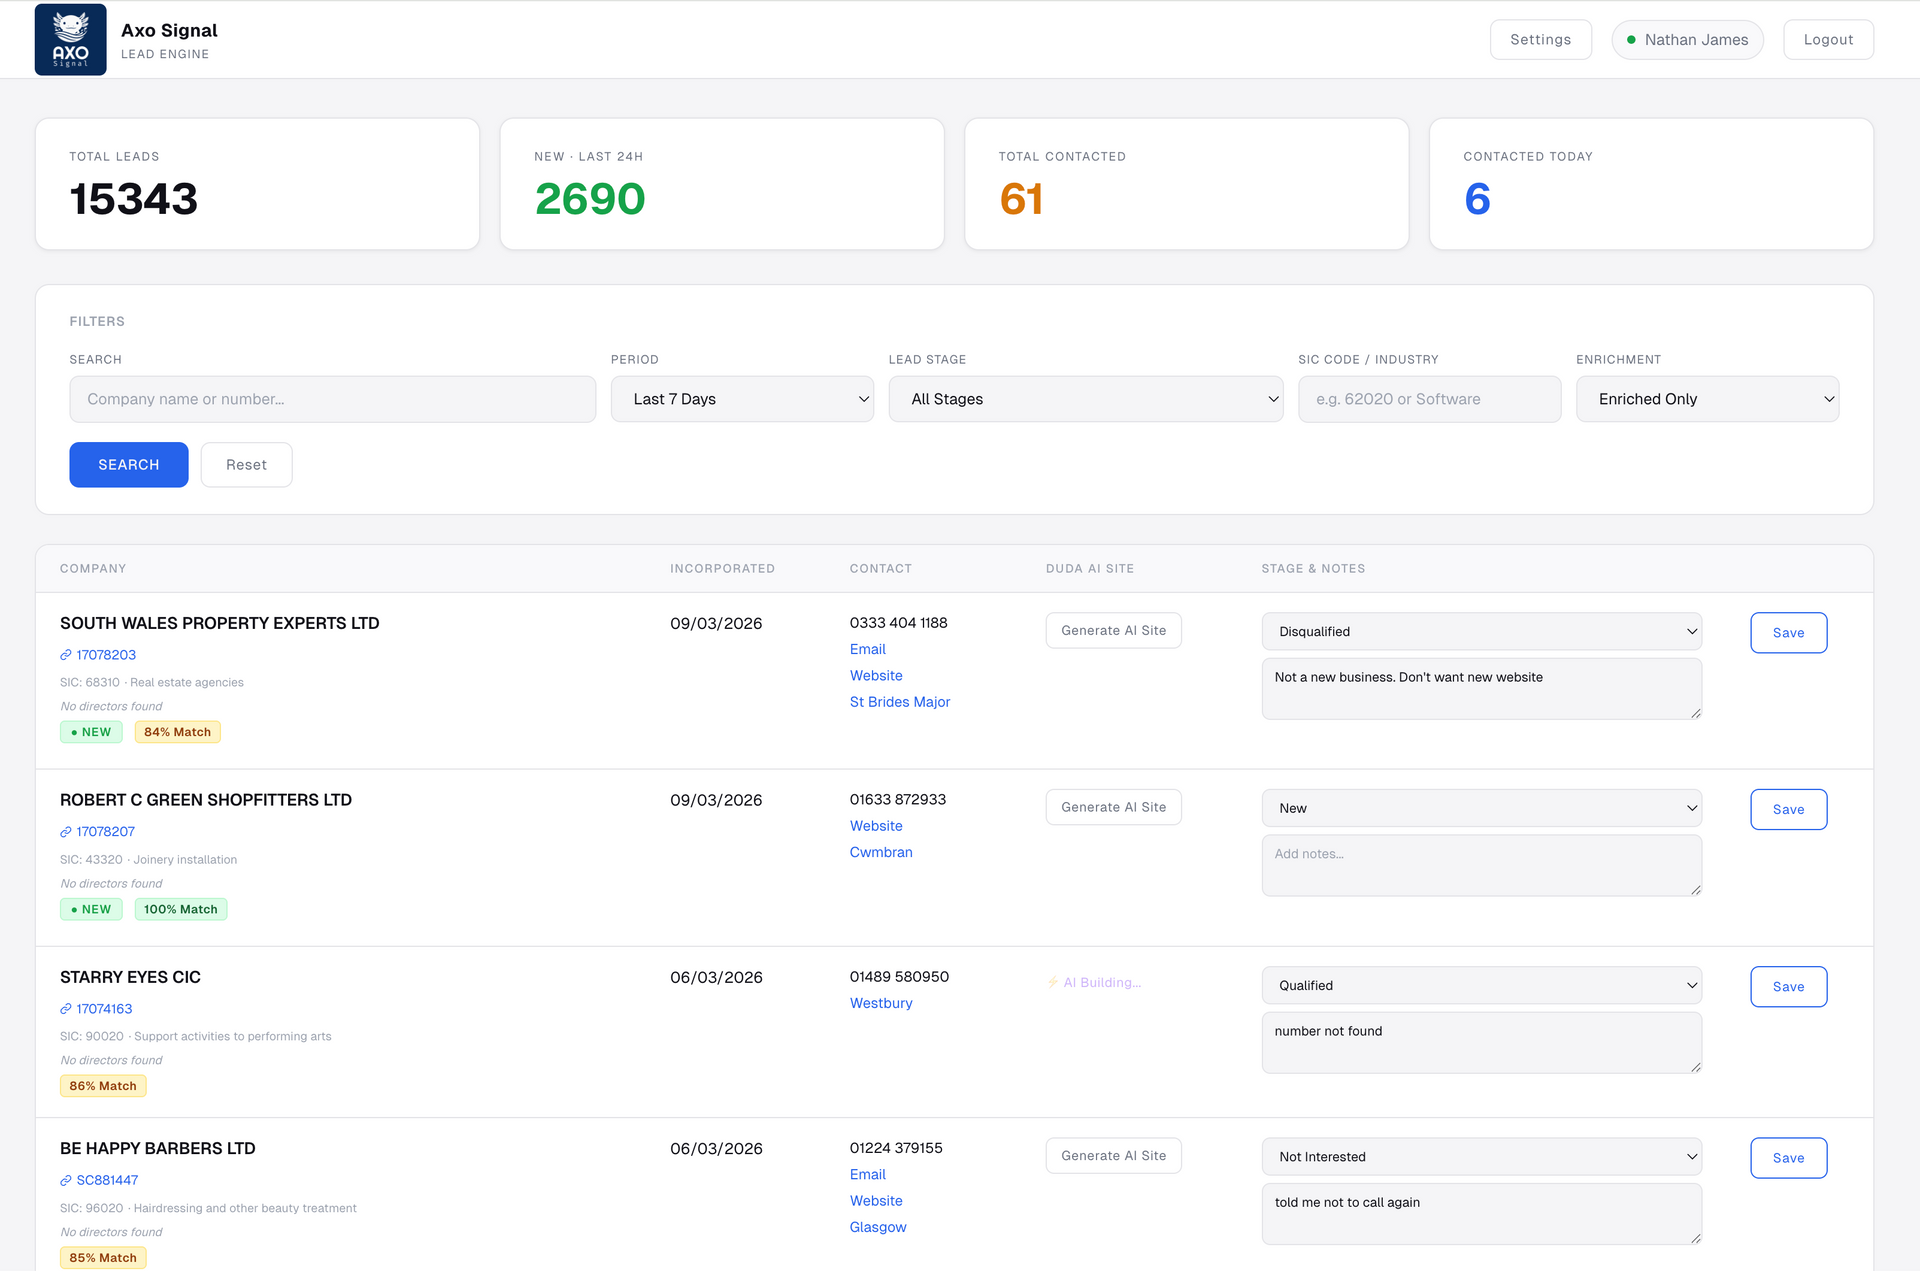
Task: Open the Period dropdown showing Last 7 Days
Action: [742, 399]
